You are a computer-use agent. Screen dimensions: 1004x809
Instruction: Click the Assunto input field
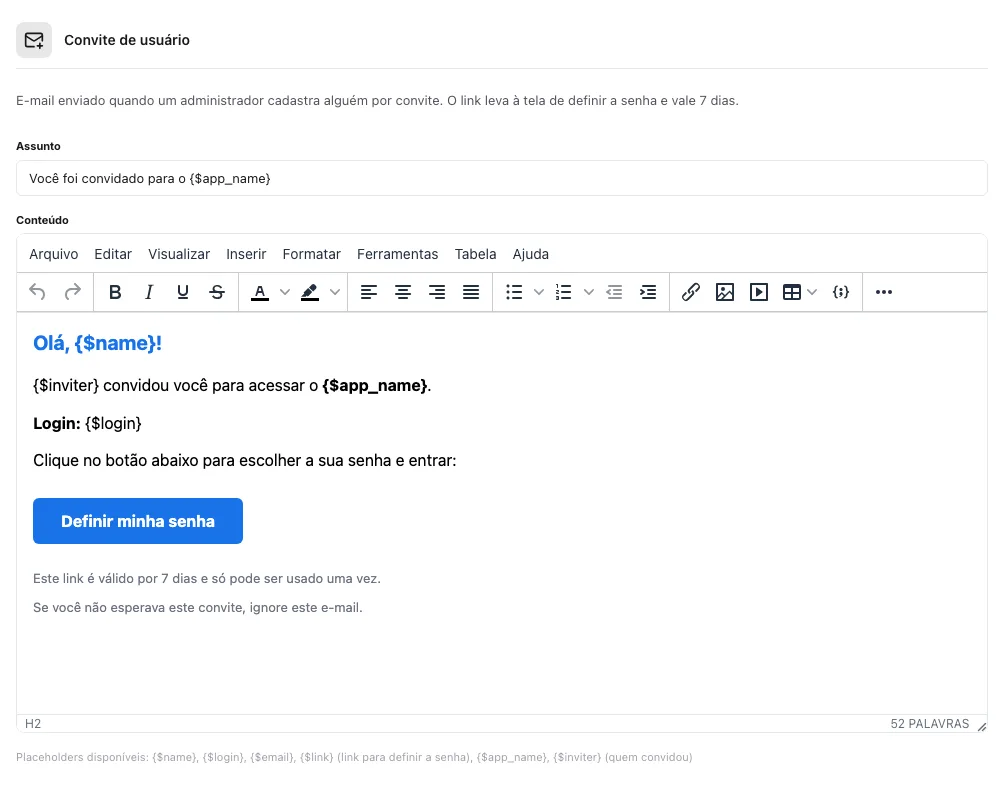pyautogui.click(x=501, y=178)
